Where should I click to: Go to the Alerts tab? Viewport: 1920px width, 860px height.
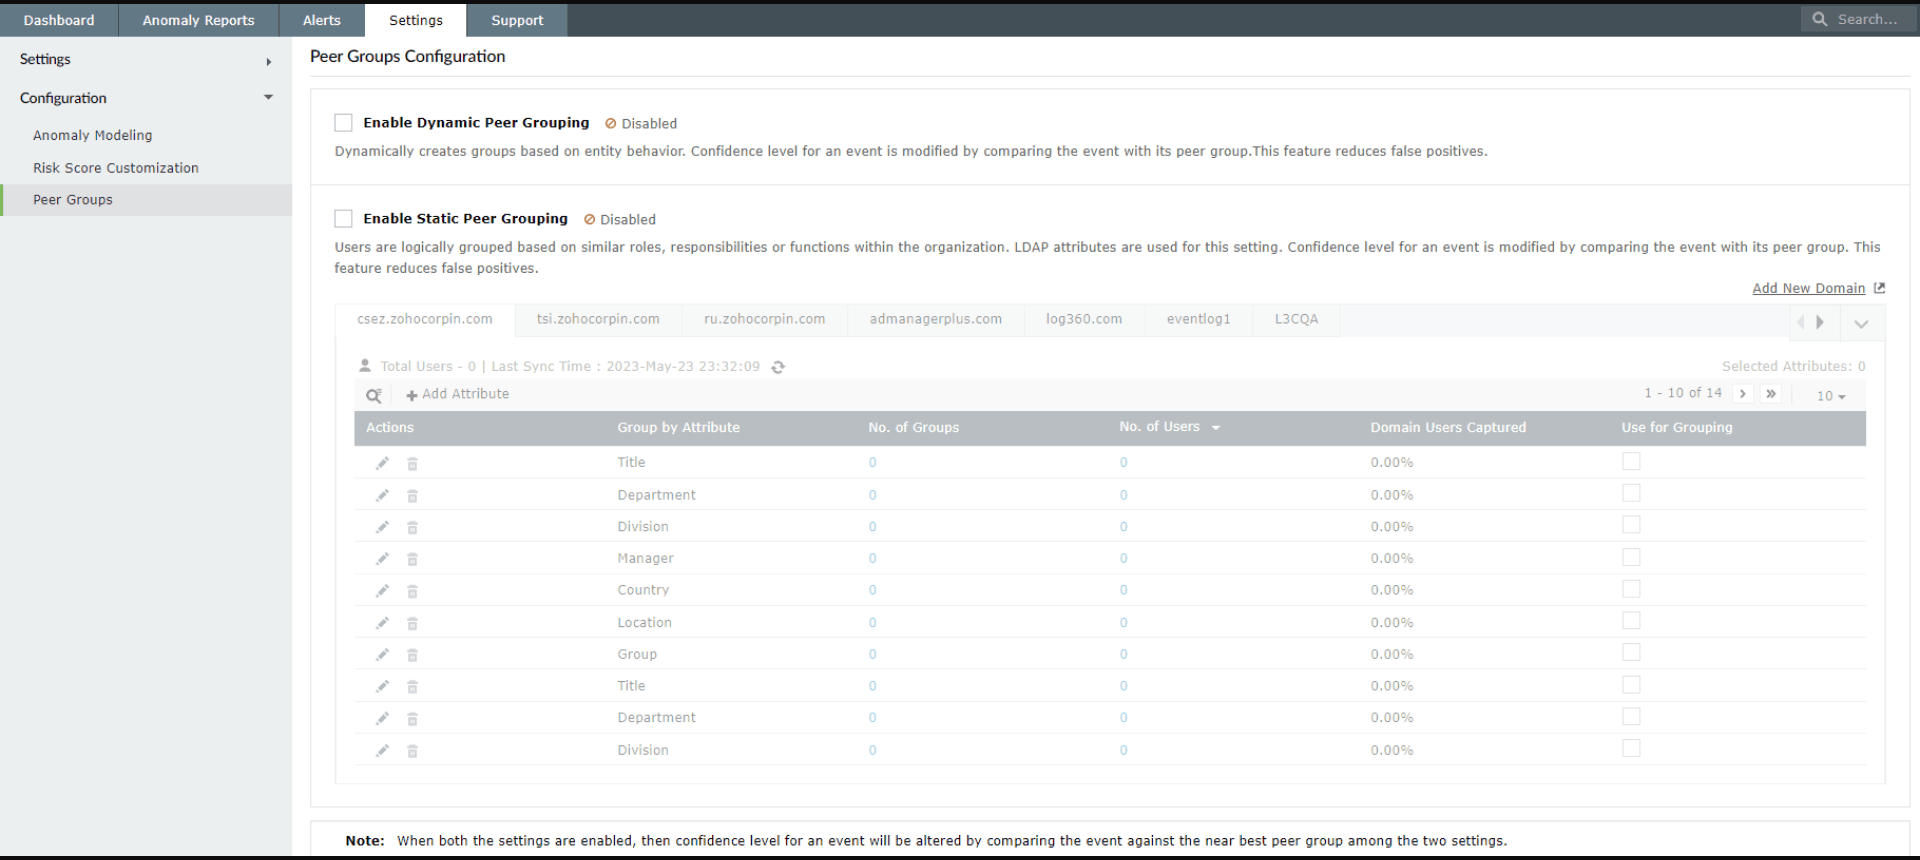click(x=322, y=20)
